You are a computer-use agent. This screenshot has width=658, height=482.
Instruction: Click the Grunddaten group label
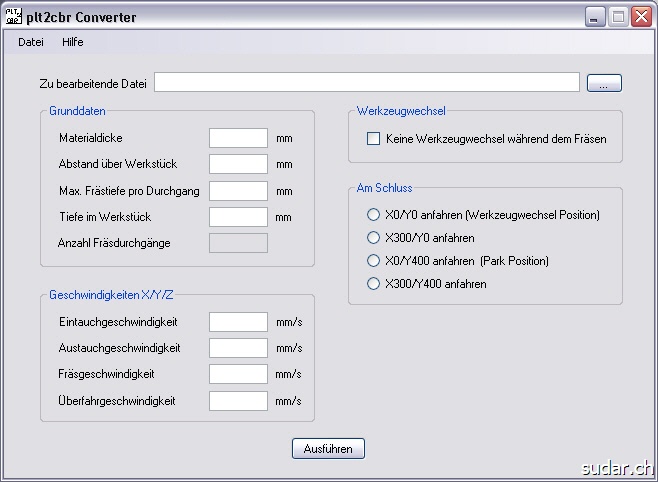[77, 111]
